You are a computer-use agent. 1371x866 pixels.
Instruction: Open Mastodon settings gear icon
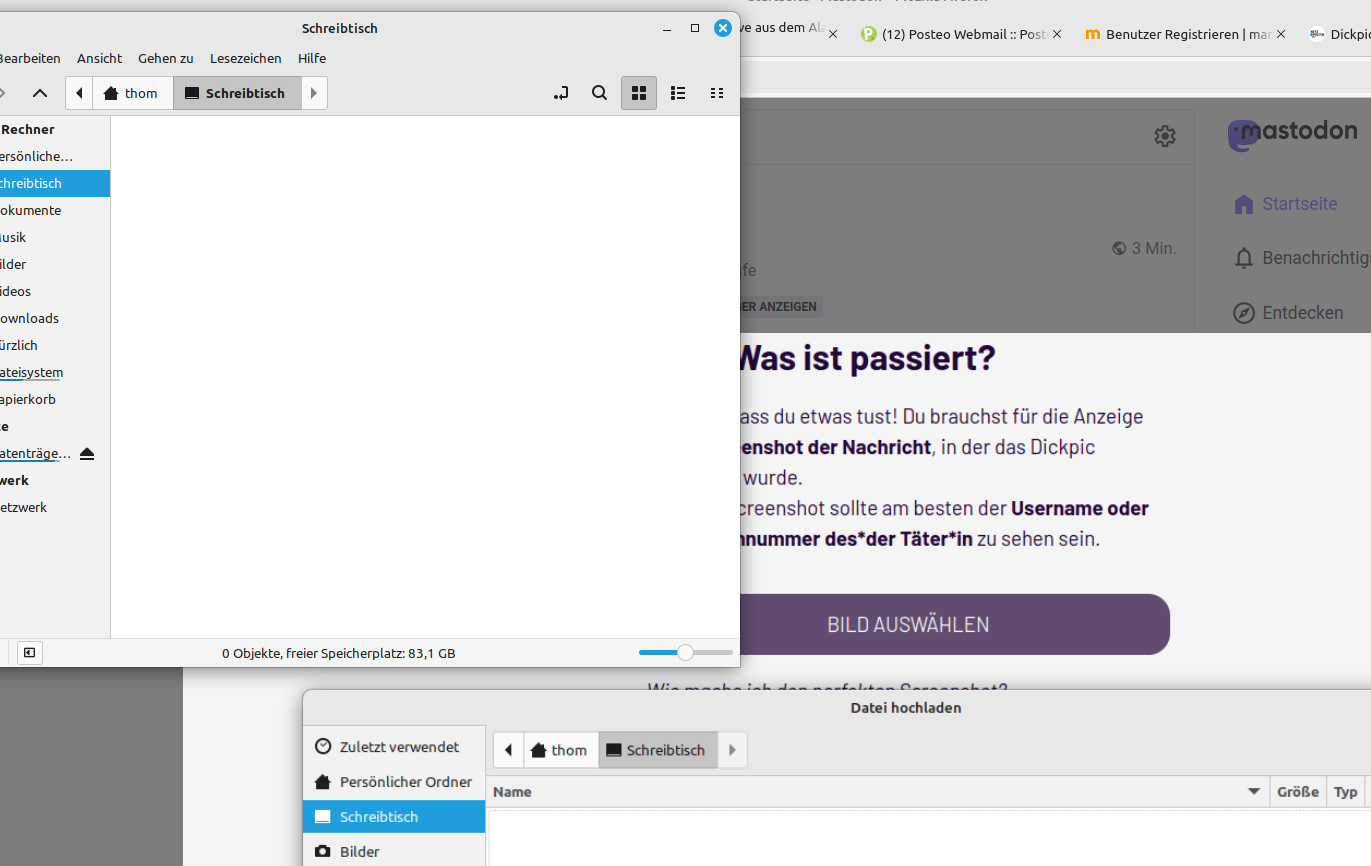click(x=1165, y=136)
